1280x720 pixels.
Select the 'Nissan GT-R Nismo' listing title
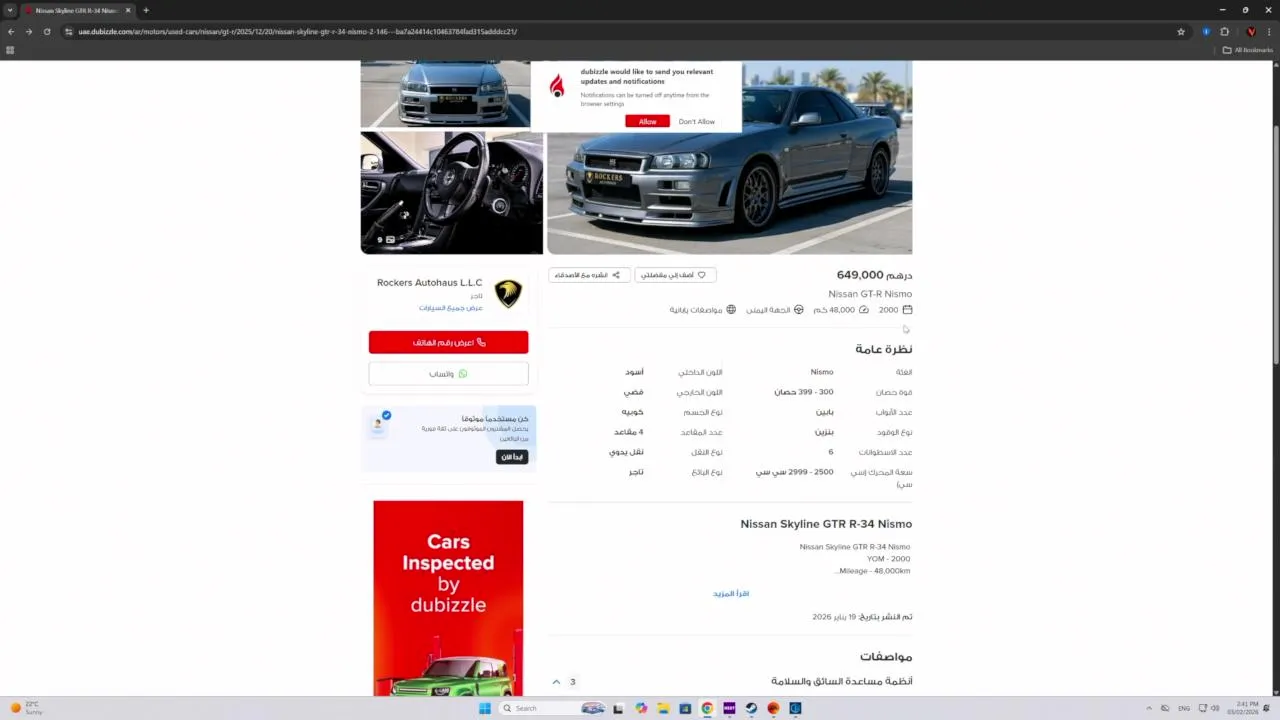coord(870,294)
